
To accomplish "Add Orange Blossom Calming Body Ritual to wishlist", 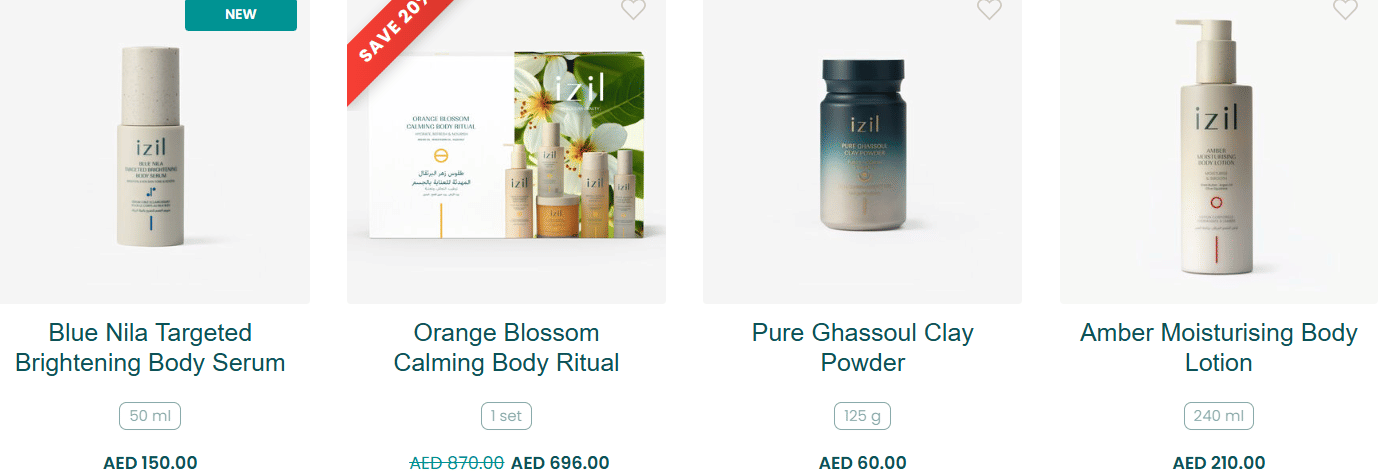I will coord(632,9).
